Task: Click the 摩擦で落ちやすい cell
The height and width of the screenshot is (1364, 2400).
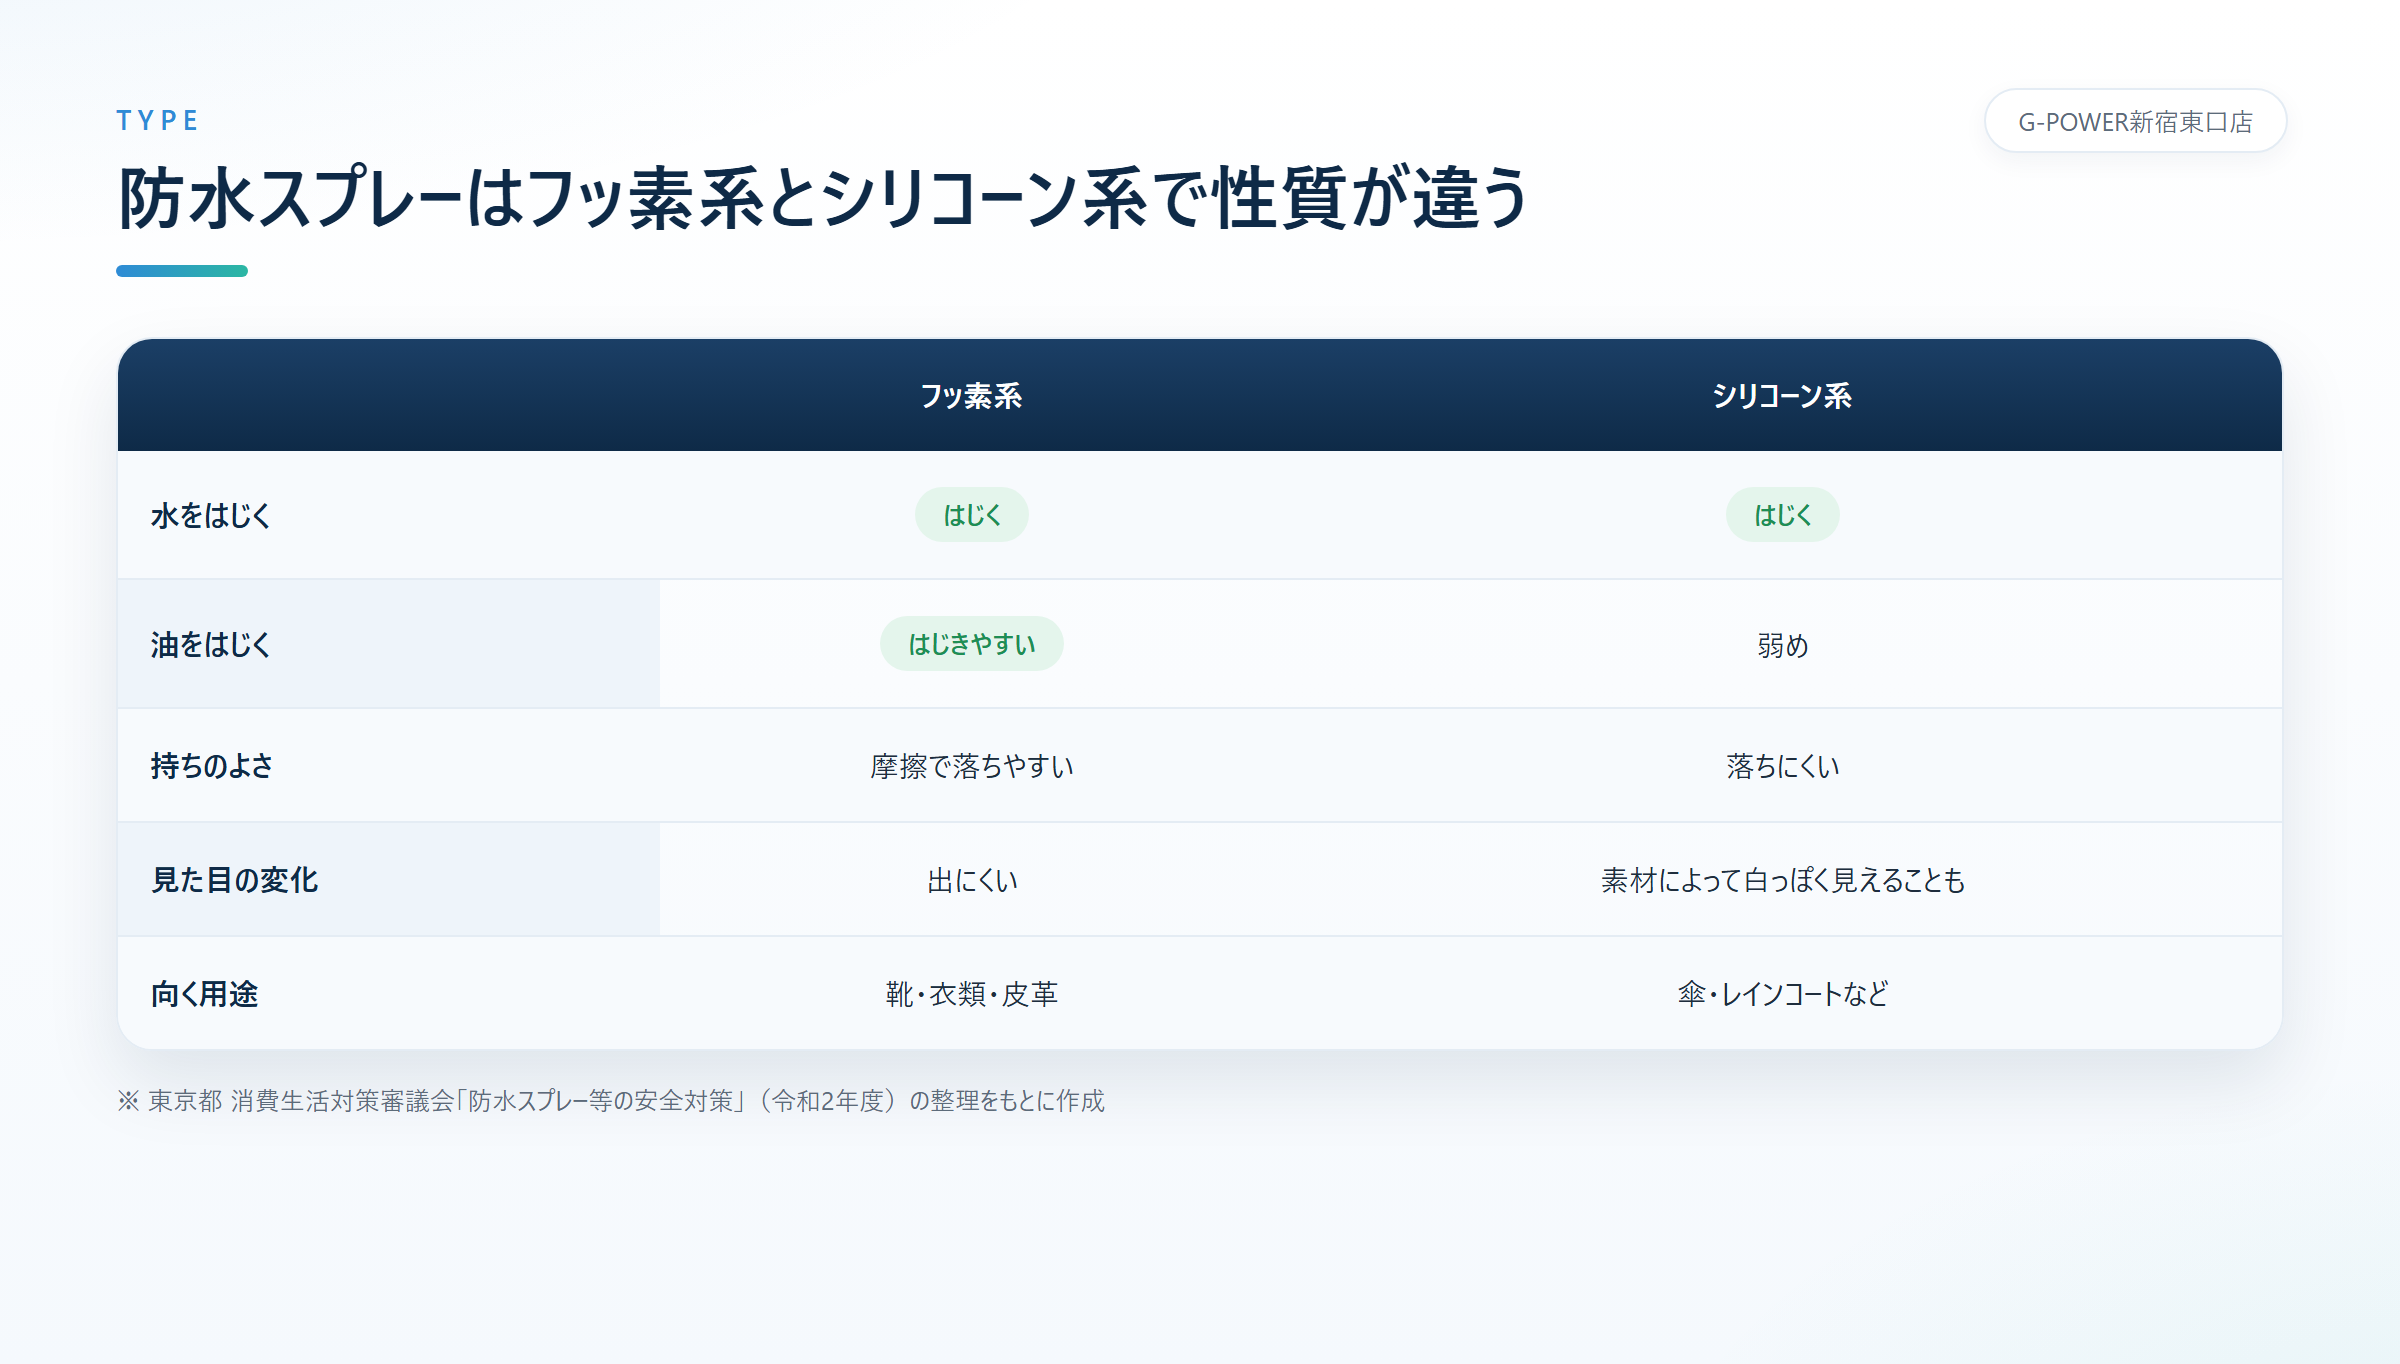Action: tap(971, 766)
